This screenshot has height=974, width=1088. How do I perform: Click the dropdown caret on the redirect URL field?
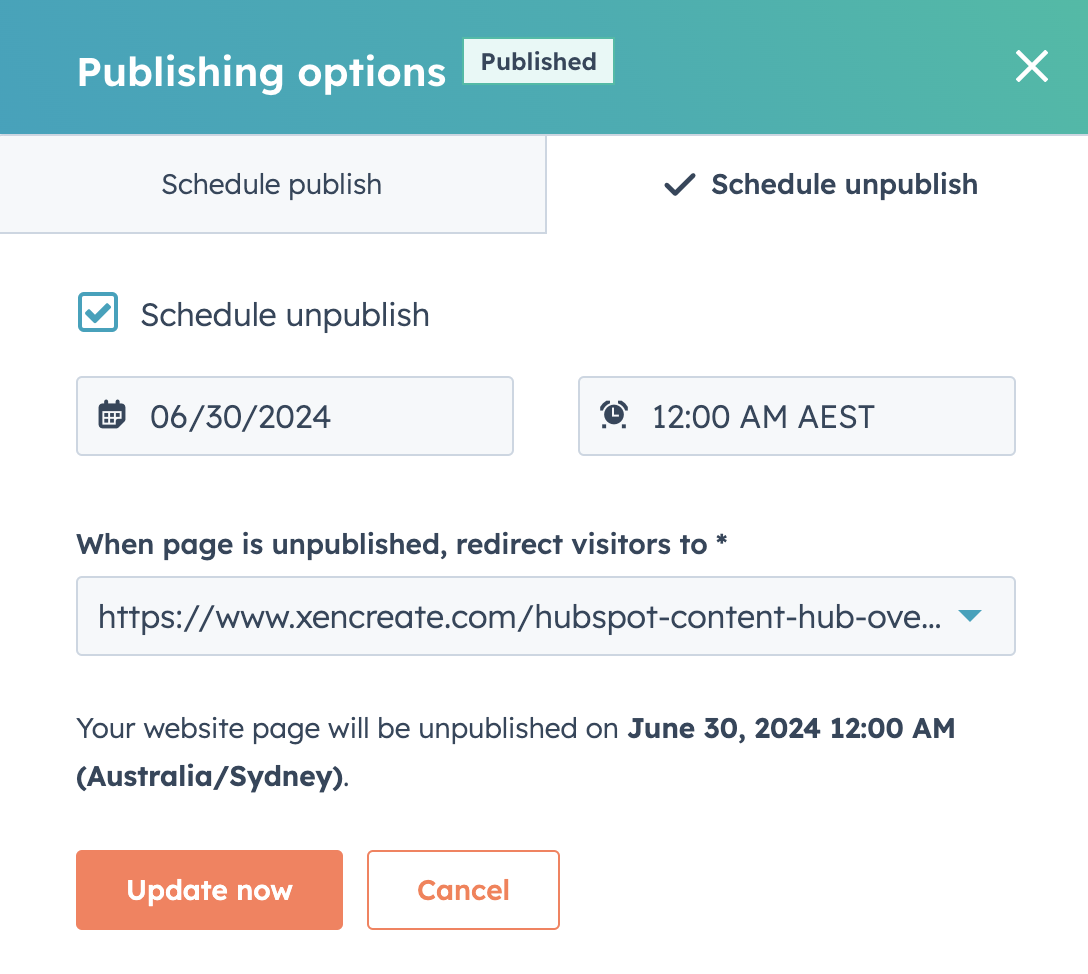(968, 616)
